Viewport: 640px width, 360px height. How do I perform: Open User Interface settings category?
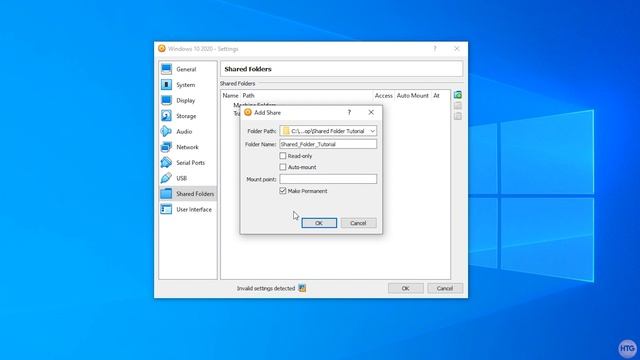click(187, 209)
